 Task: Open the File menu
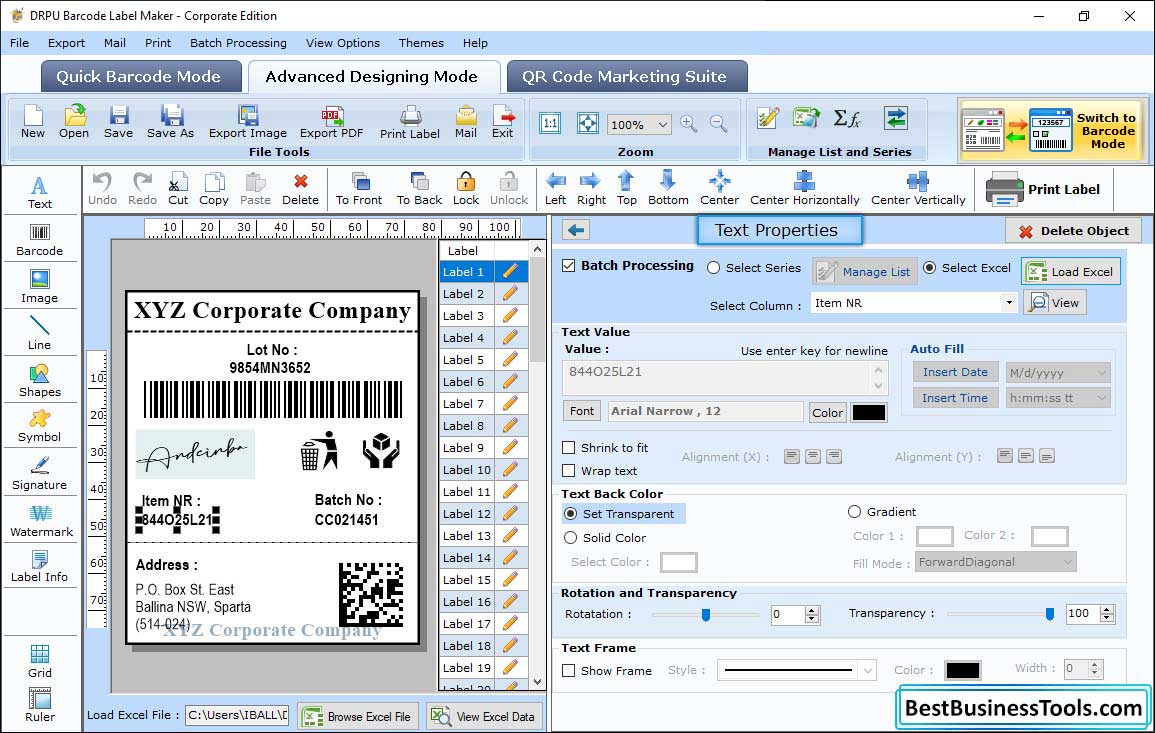[20, 43]
